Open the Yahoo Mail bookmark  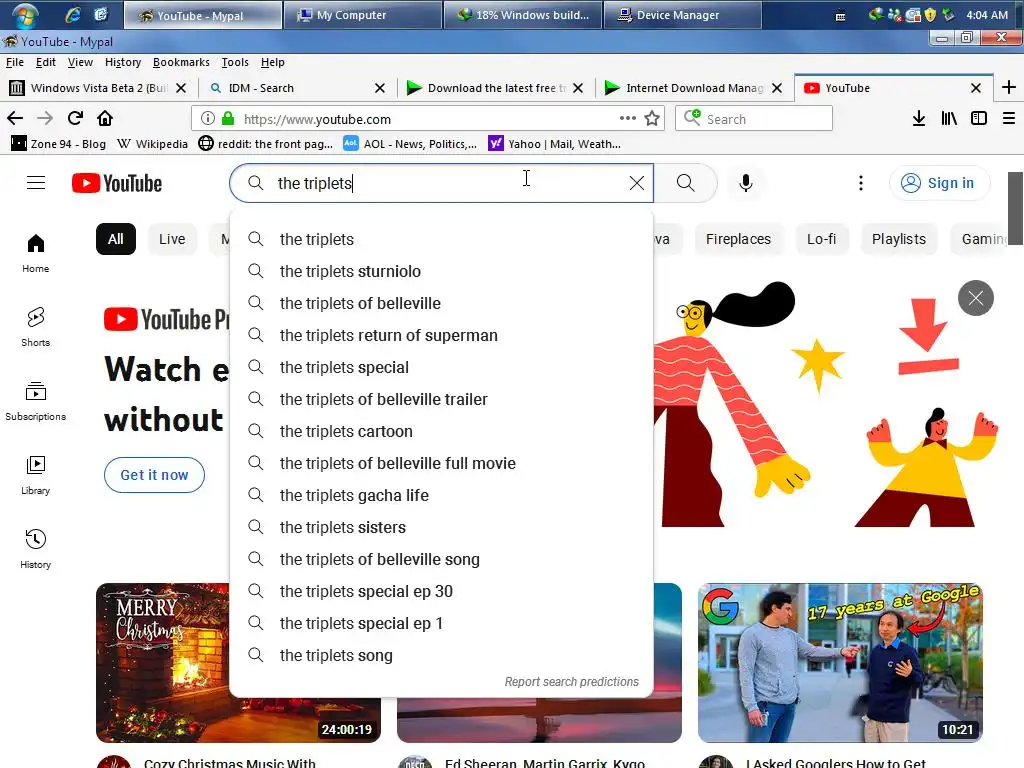(555, 144)
